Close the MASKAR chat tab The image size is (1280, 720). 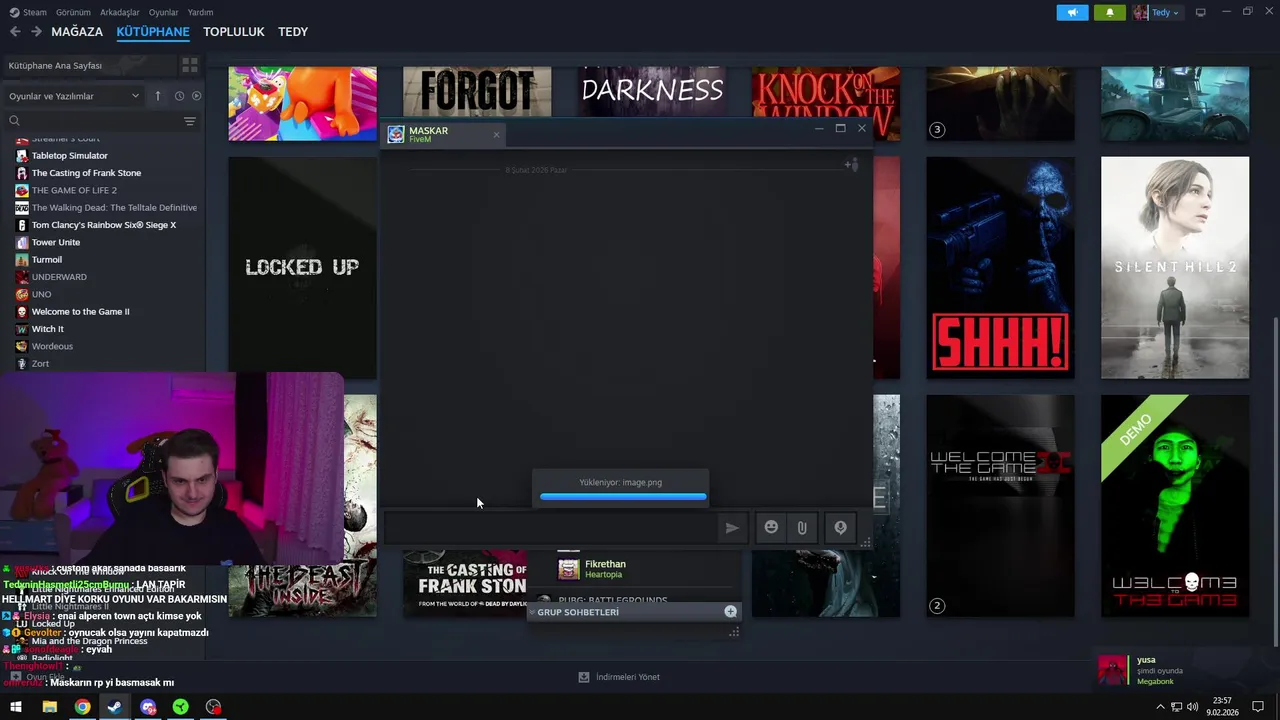496,134
